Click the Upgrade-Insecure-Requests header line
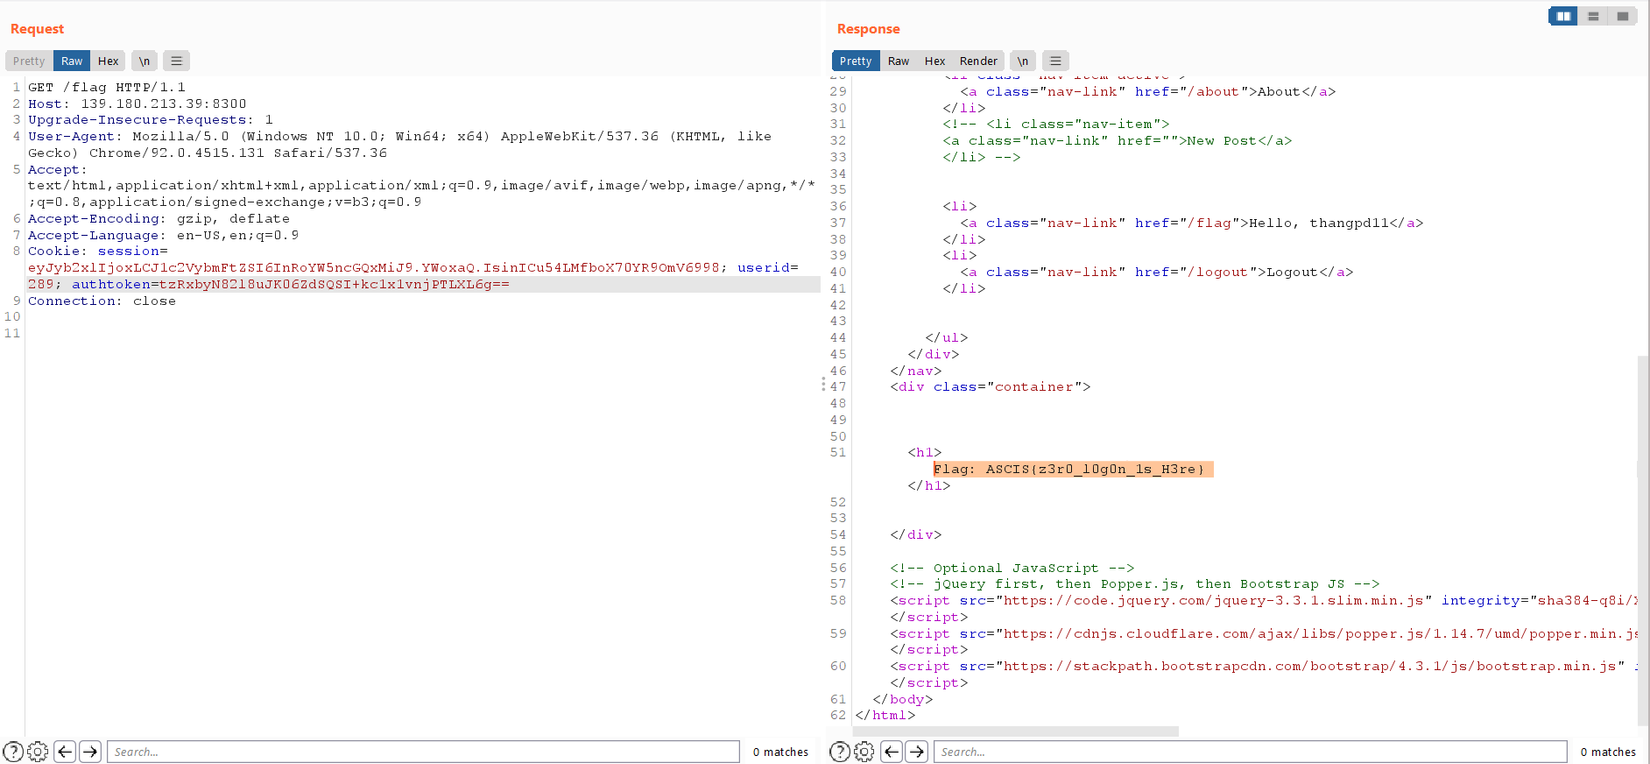Image resolution: width=1650 pixels, height=764 pixels. [x=150, y=120]
